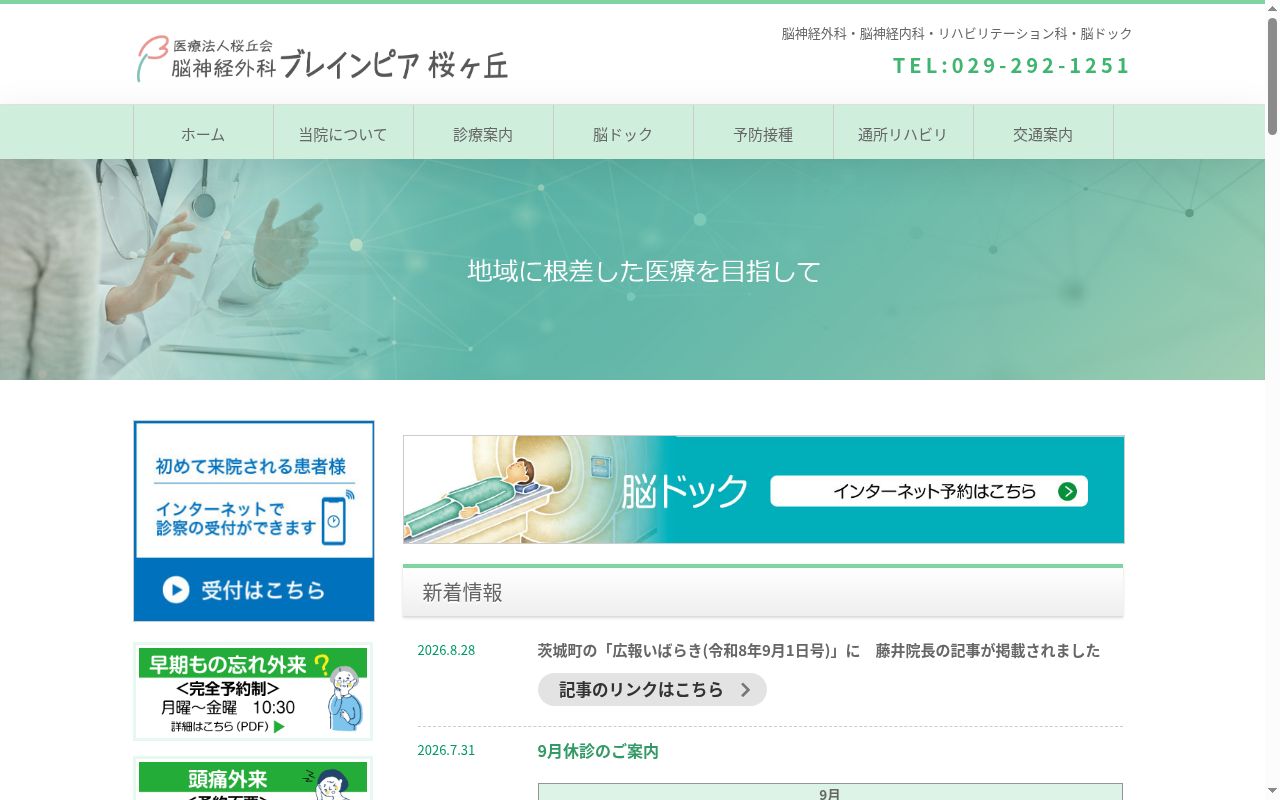
Task: Open the 初めて来院される患者様 internet reception banner
Action: (254, 520)
